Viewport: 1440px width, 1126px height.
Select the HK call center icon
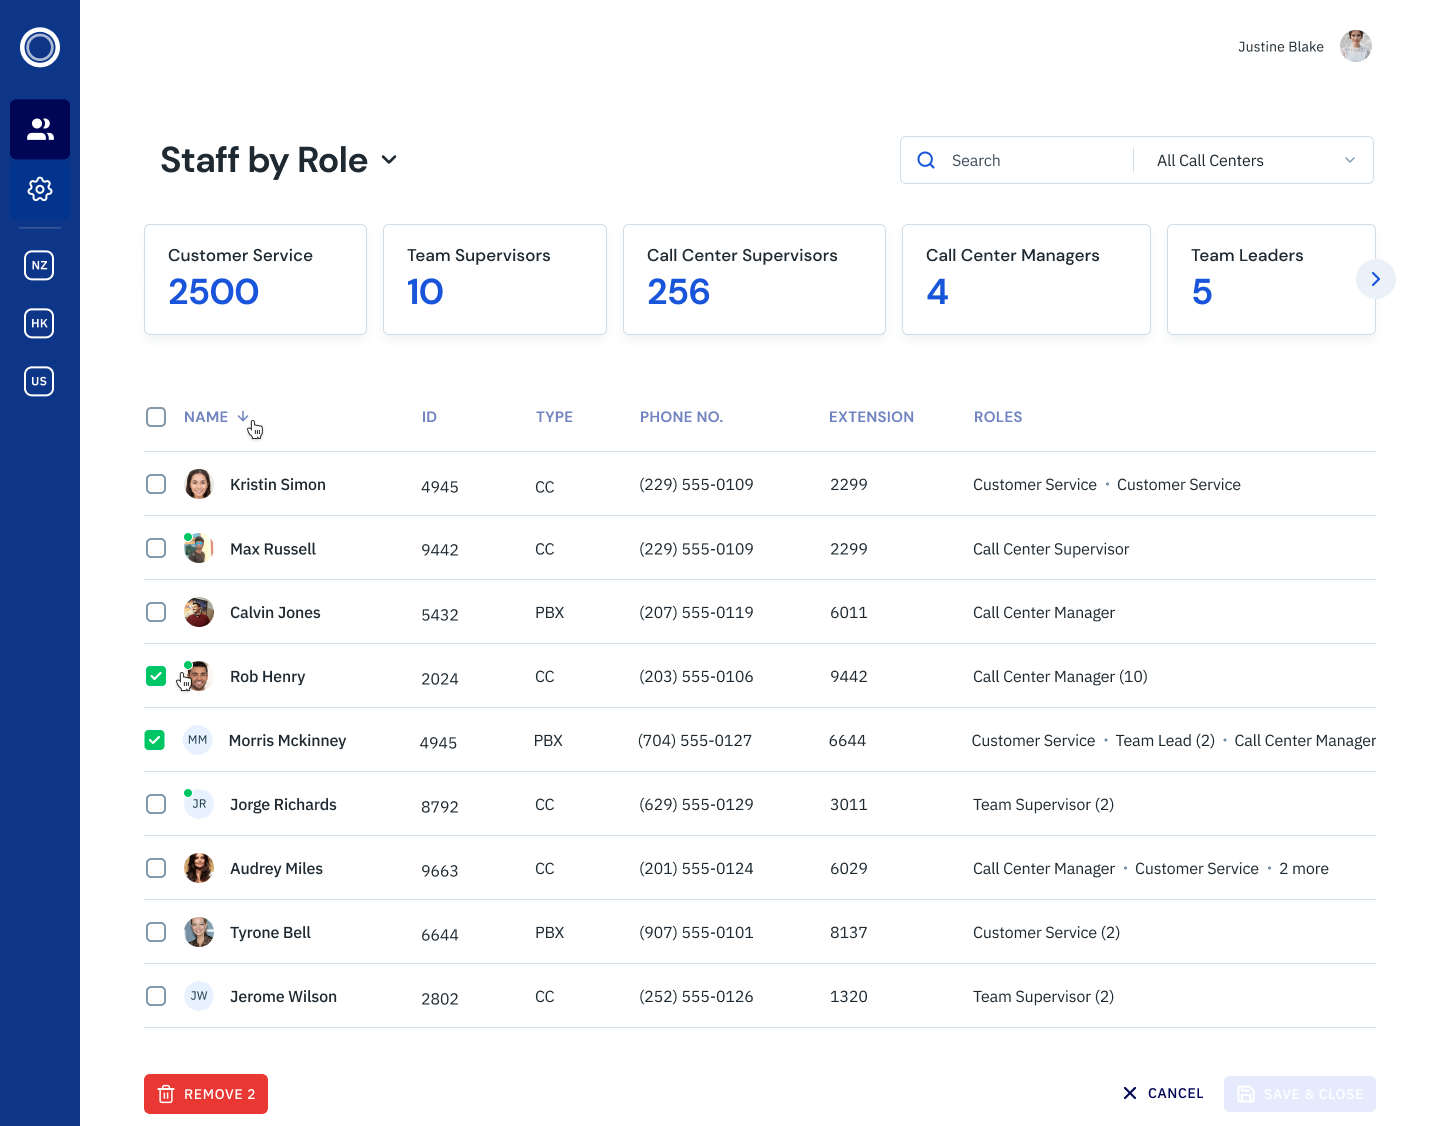coord(39,323)
